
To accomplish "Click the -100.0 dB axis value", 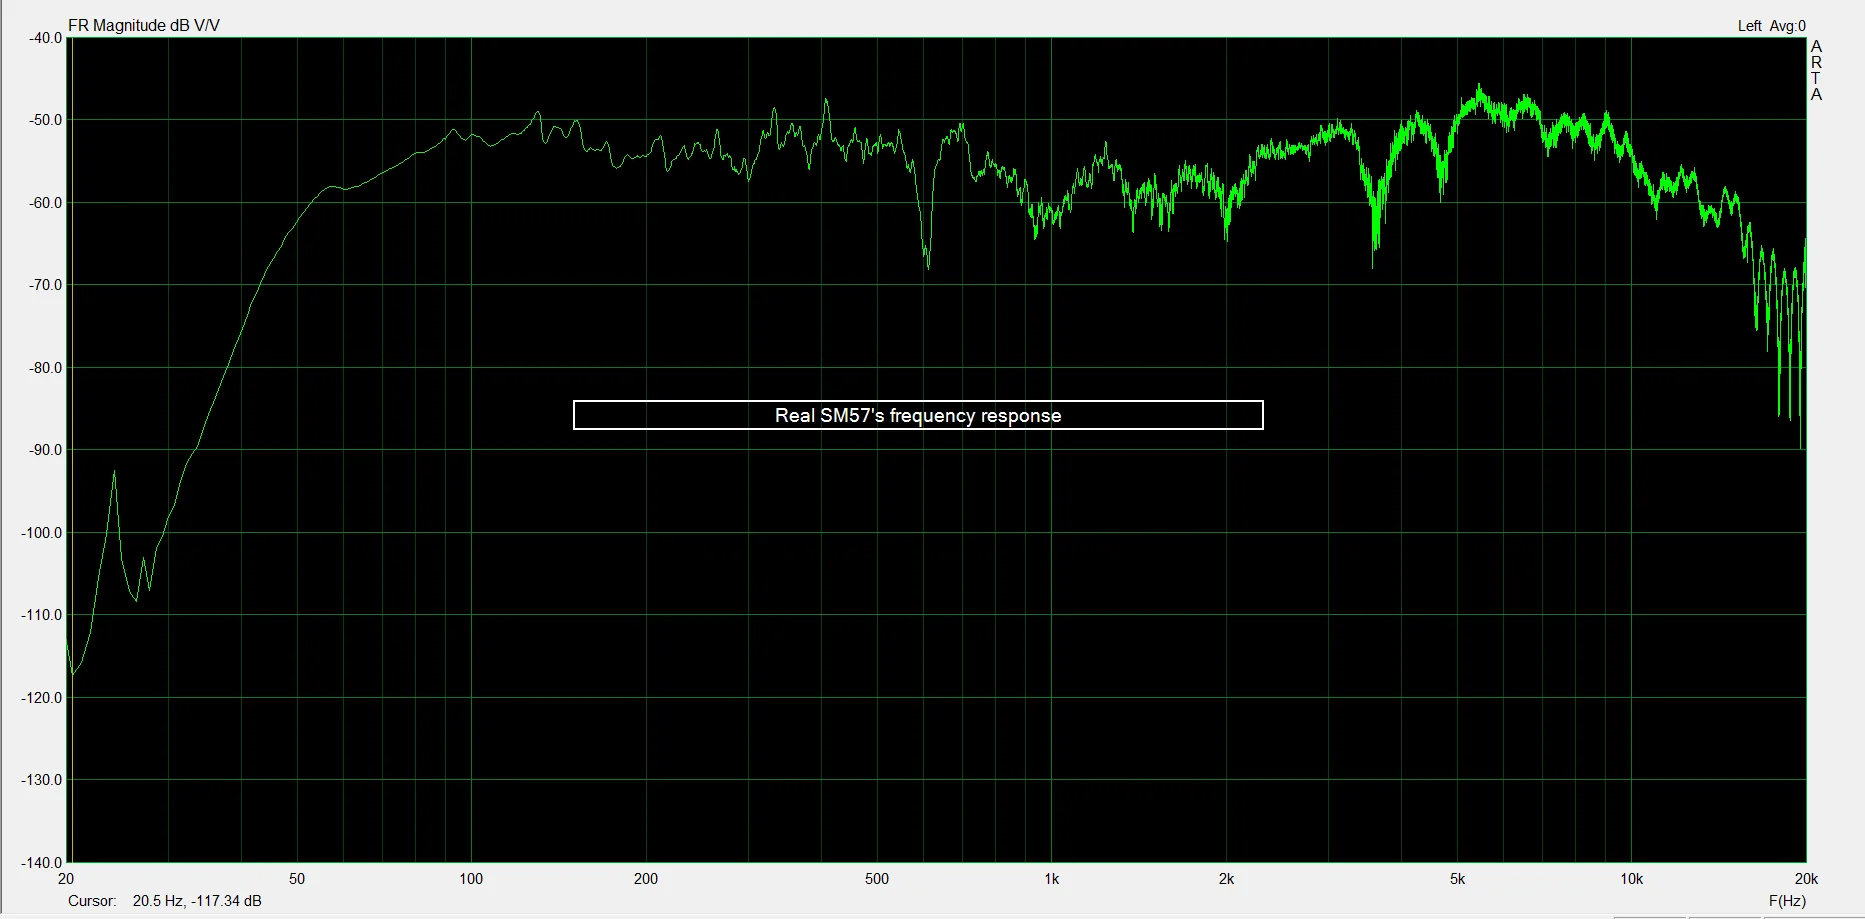I will pos(41,533).
